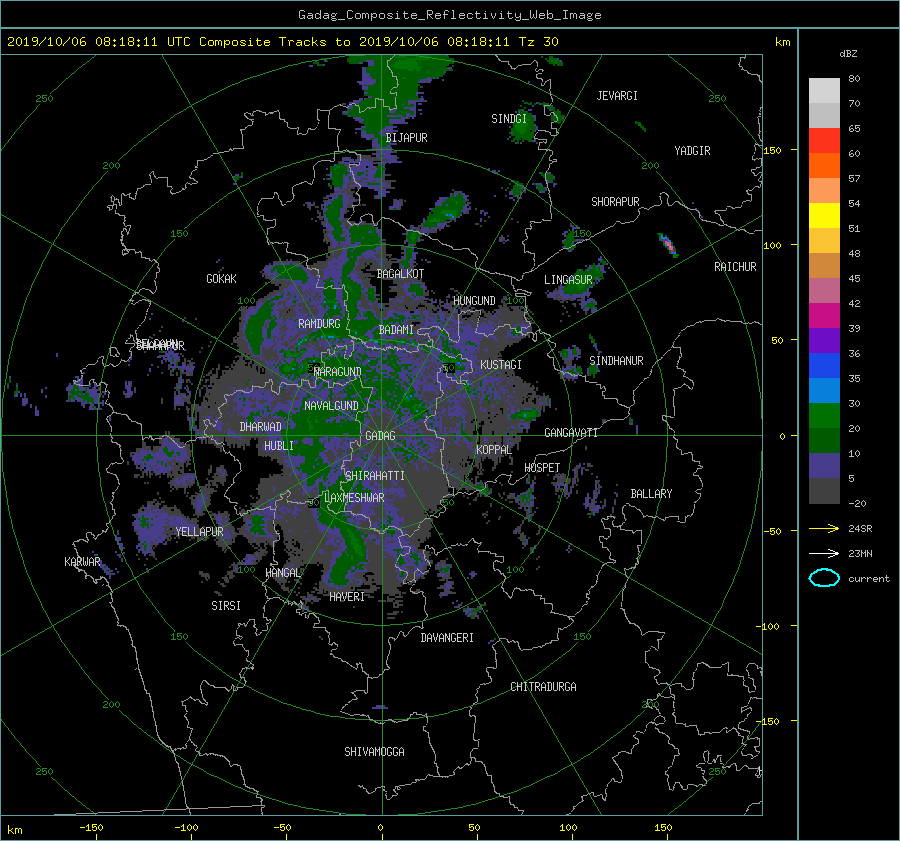Click the KOPPAL town label
900x841 pixels.
click(494, 449)
